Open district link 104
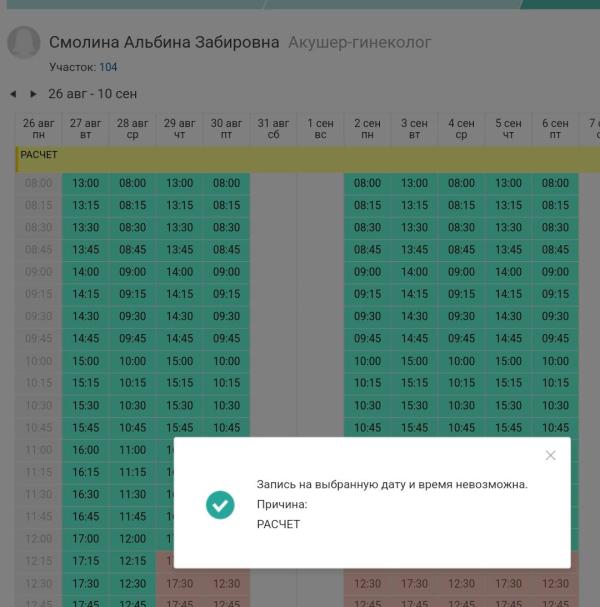600x607 pixels. (108, 67)
